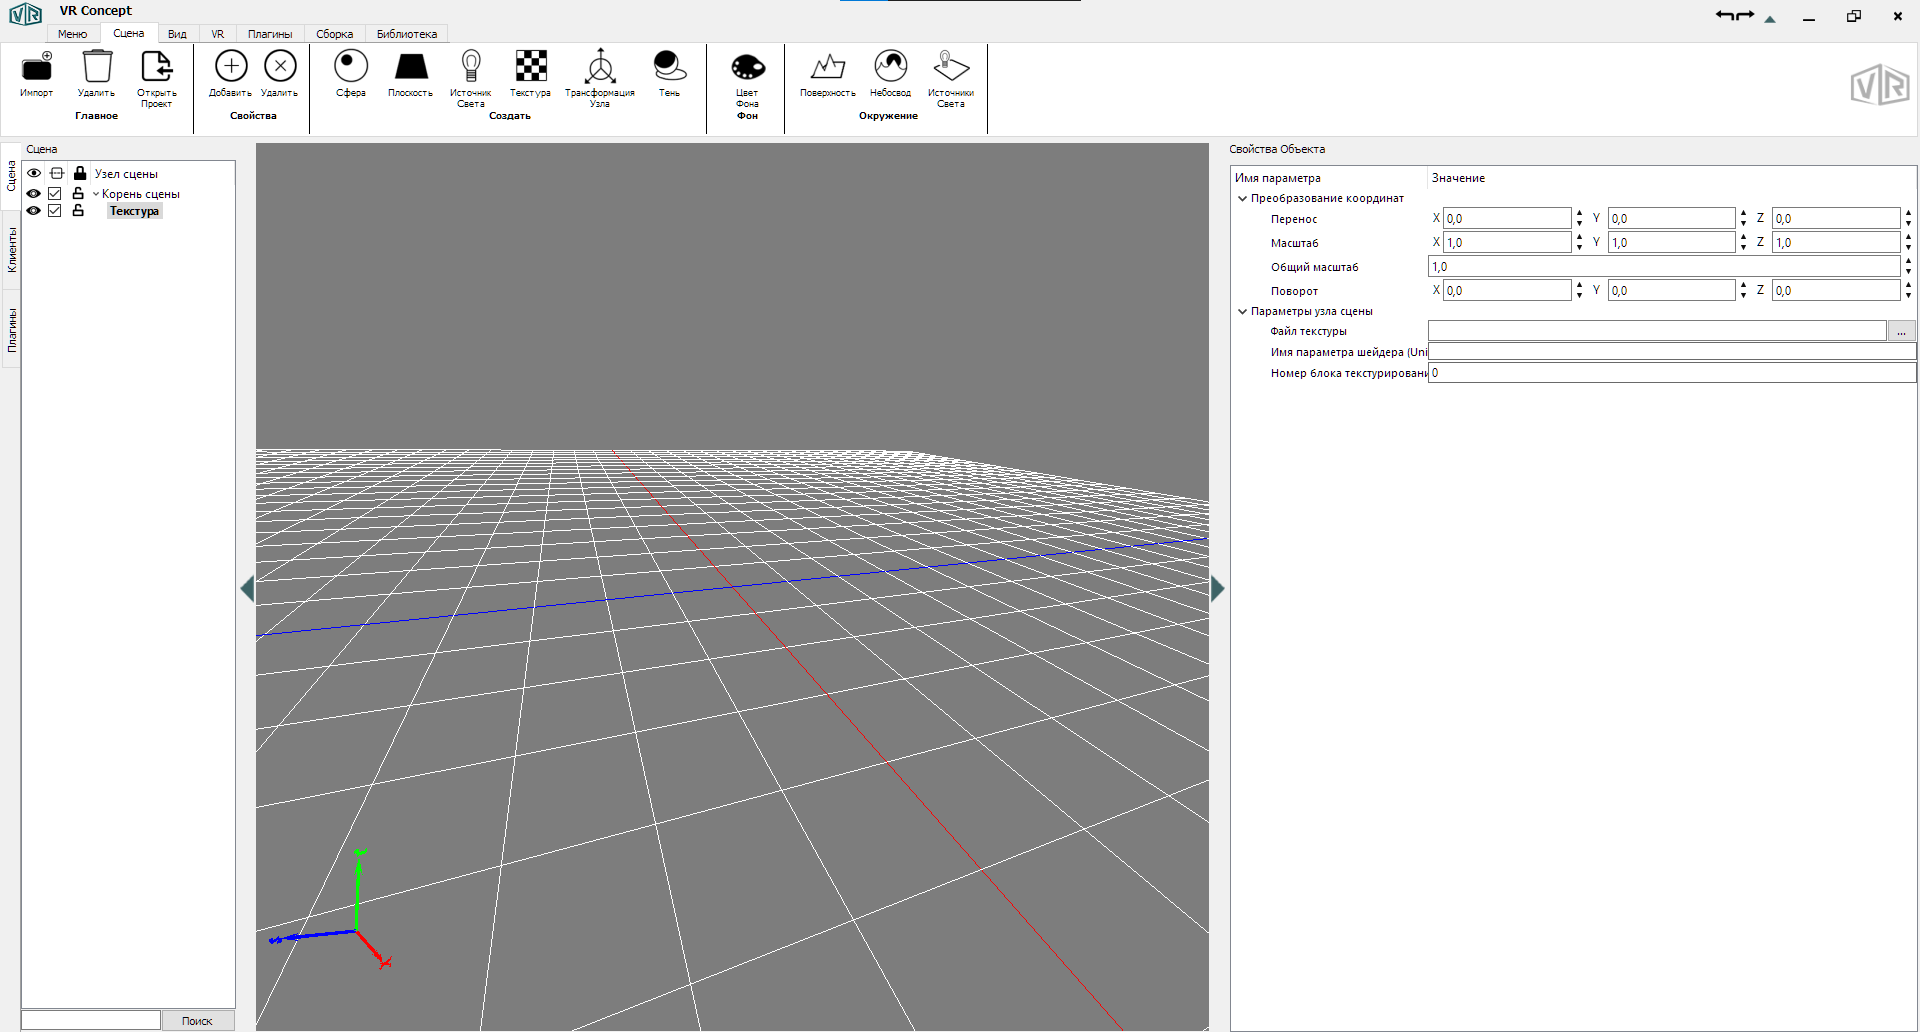
Task: Click the axis gizmo in the viewport
Action: [332, 909]
